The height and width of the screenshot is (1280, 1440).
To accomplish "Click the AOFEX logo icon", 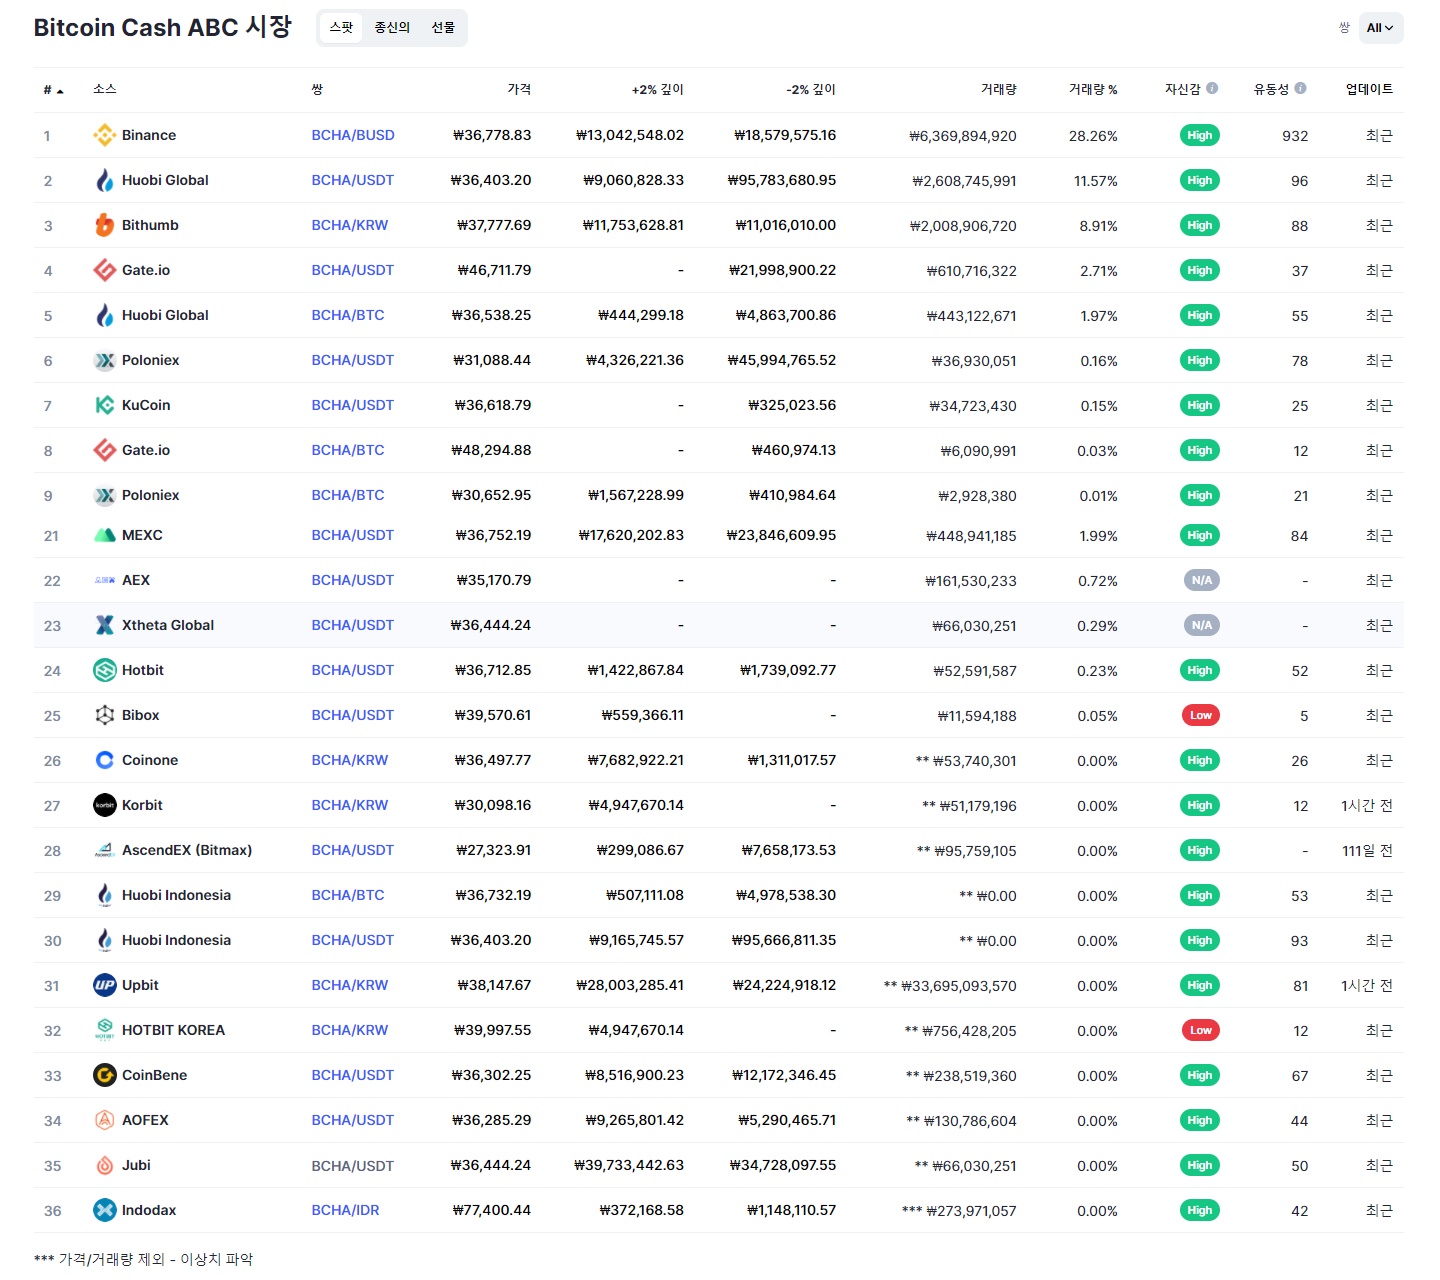I will pyautogui.click(x=104, y=1120).
